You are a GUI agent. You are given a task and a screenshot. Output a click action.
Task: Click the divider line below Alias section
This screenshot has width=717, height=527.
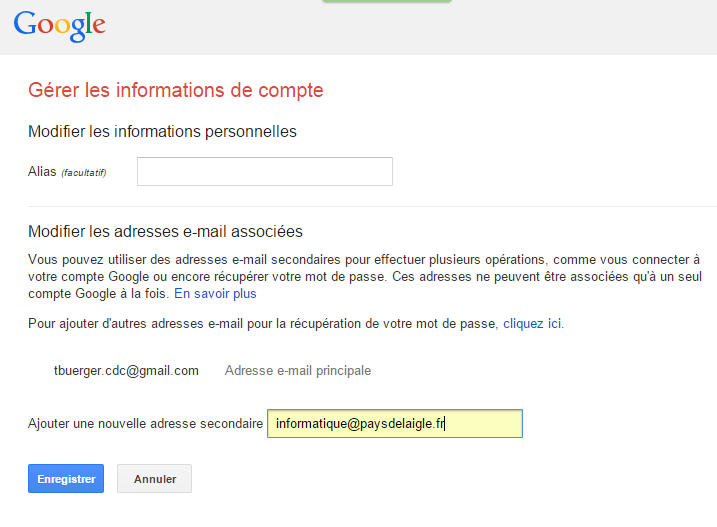pyautogui.click(x=372, y=207)
